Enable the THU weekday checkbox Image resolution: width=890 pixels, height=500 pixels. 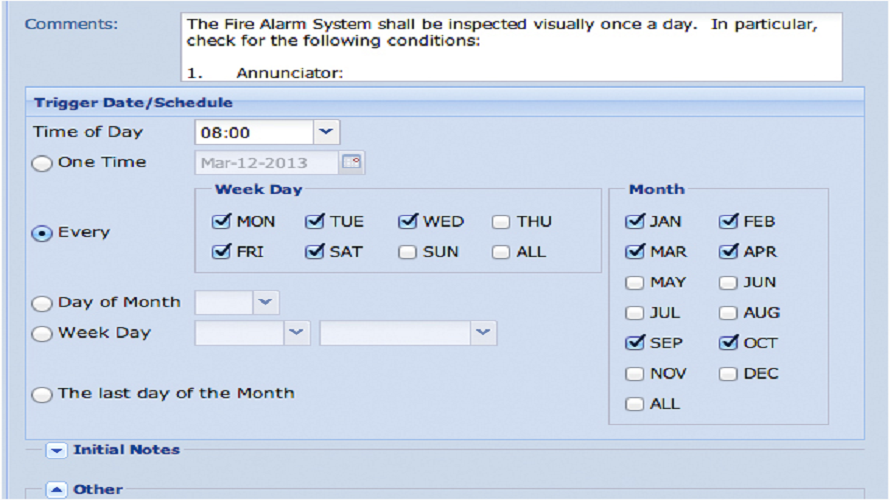tap(501, 222)
